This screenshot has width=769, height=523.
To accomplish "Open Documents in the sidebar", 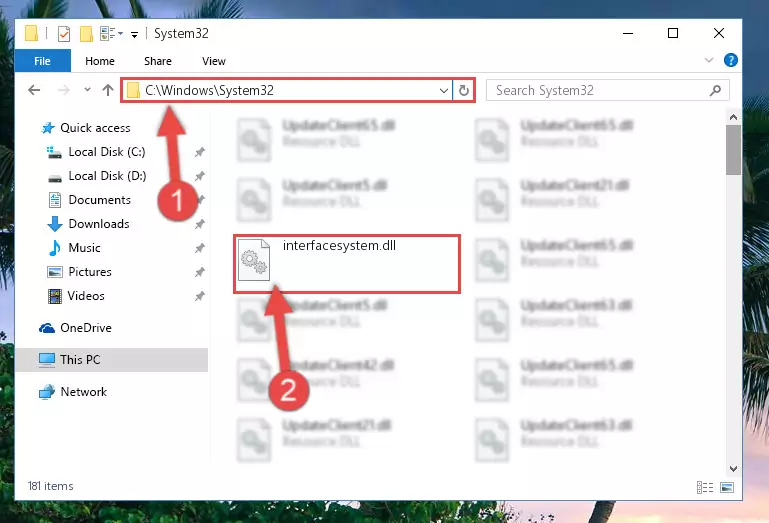I will click(x=100, y=200).
